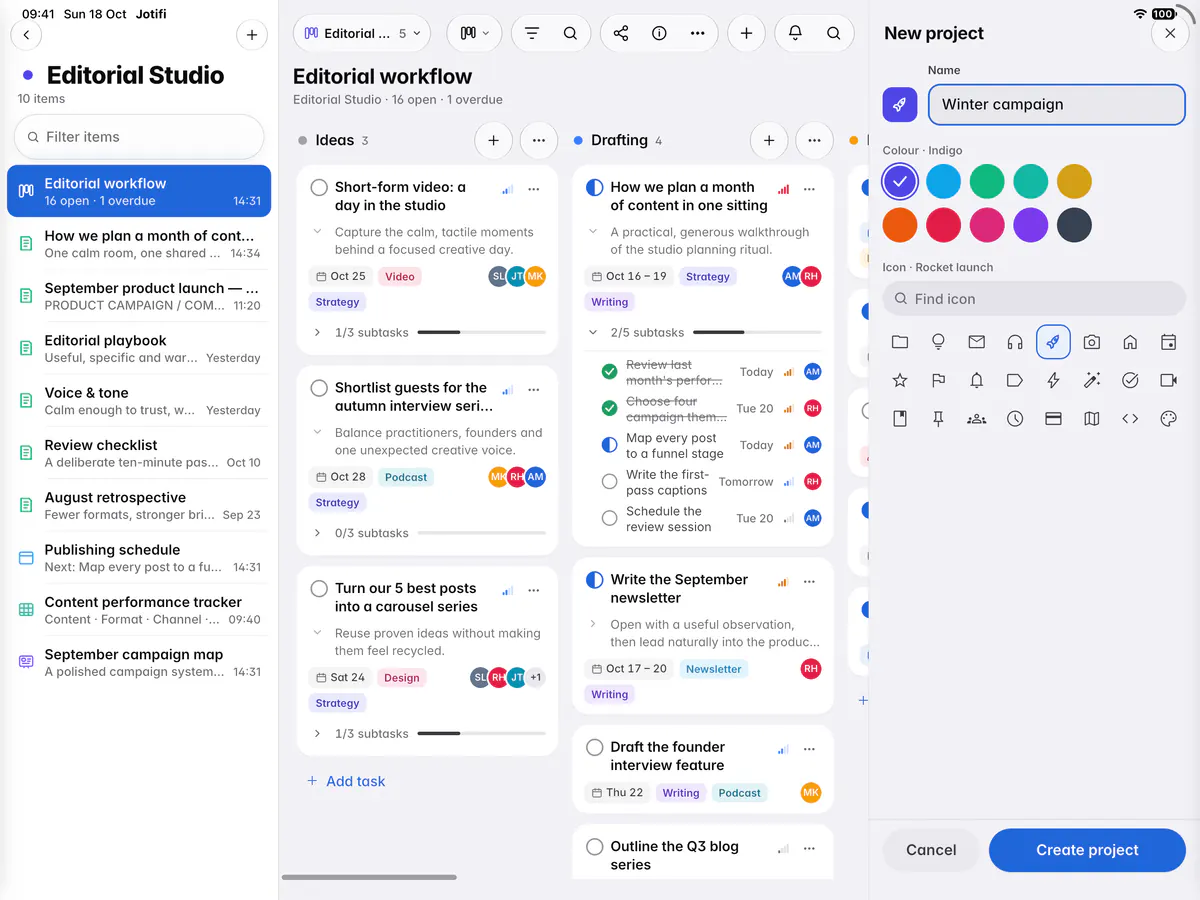Pick the calendar icon in the icon grid

tap(1168, 342)
